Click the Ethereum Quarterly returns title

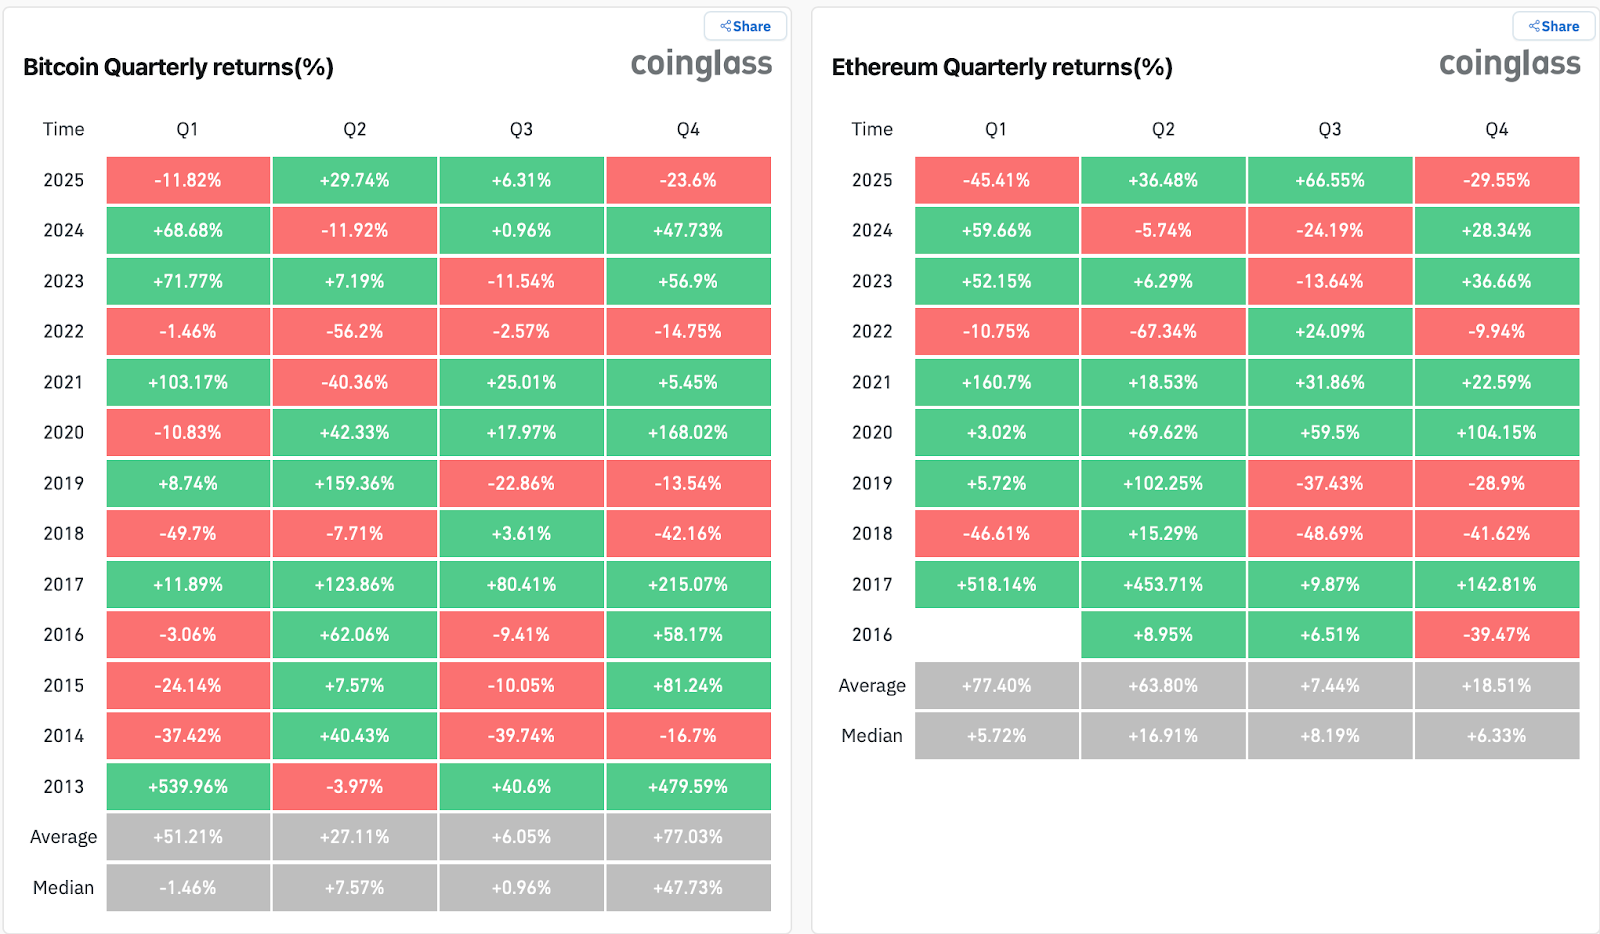tap(1002, 67)
